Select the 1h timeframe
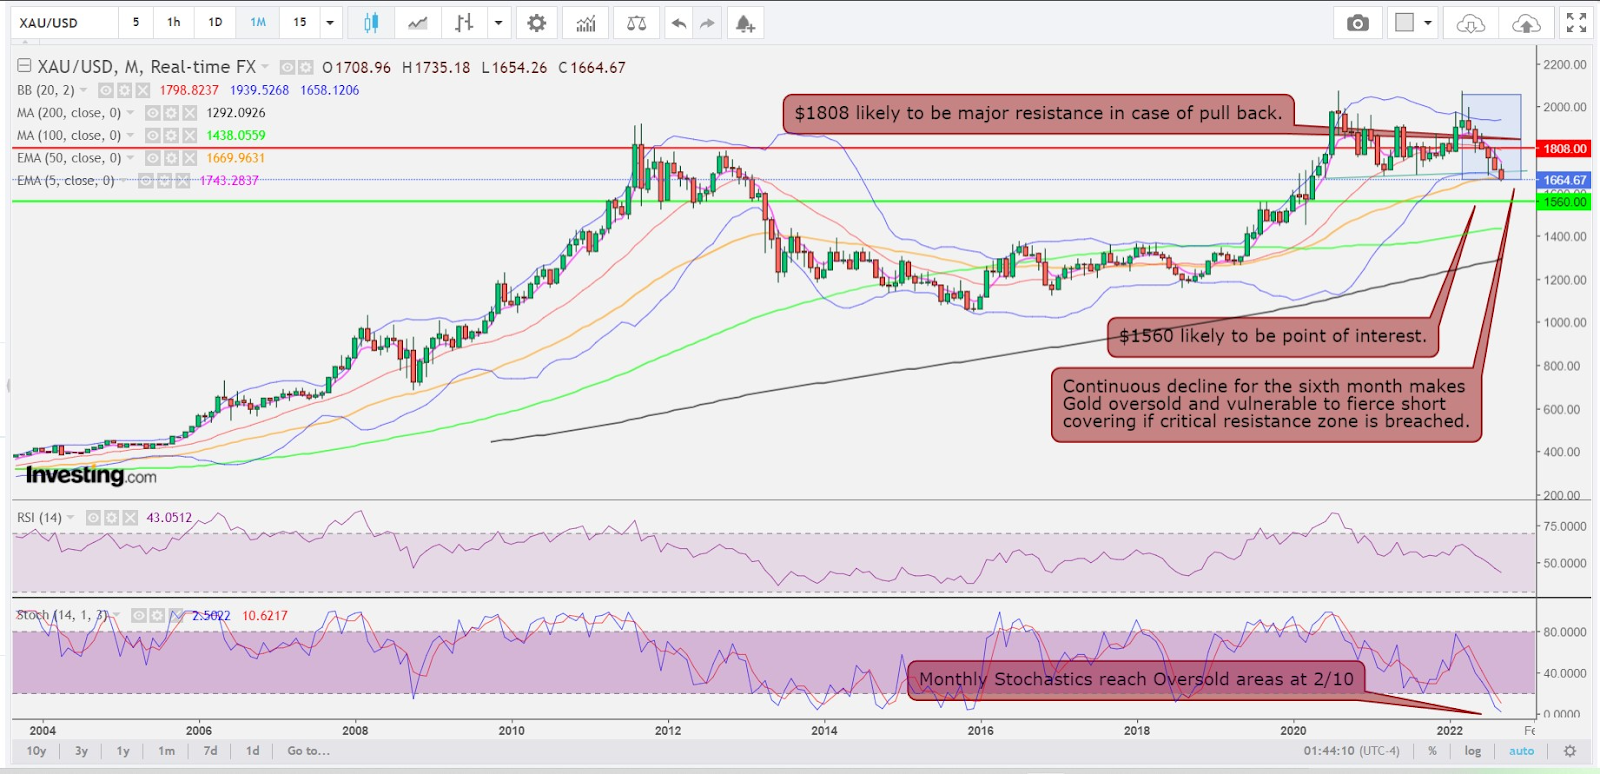The image size is (1600, 774). [x=174, y=23]
